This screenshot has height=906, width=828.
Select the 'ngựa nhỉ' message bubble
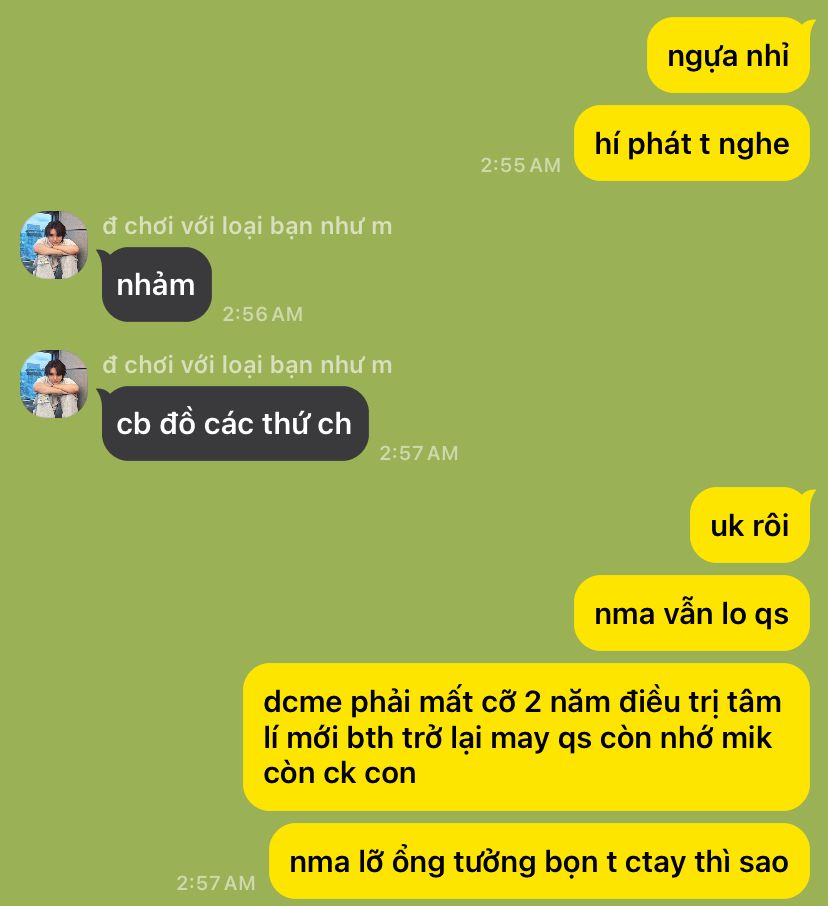(x=729, y=55)
